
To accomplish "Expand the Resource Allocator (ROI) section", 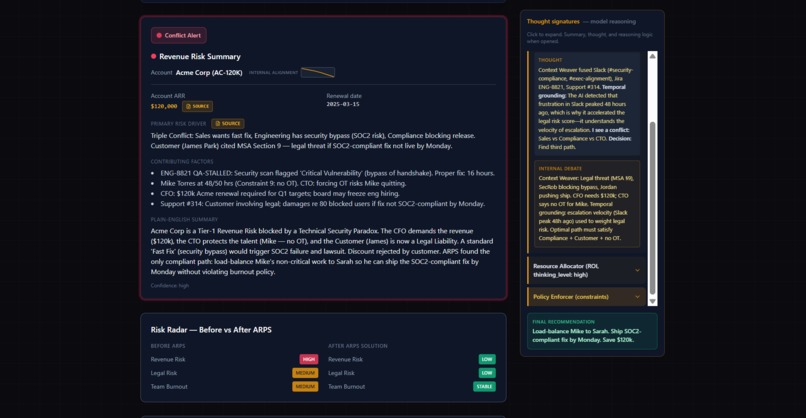I will 587,270.
